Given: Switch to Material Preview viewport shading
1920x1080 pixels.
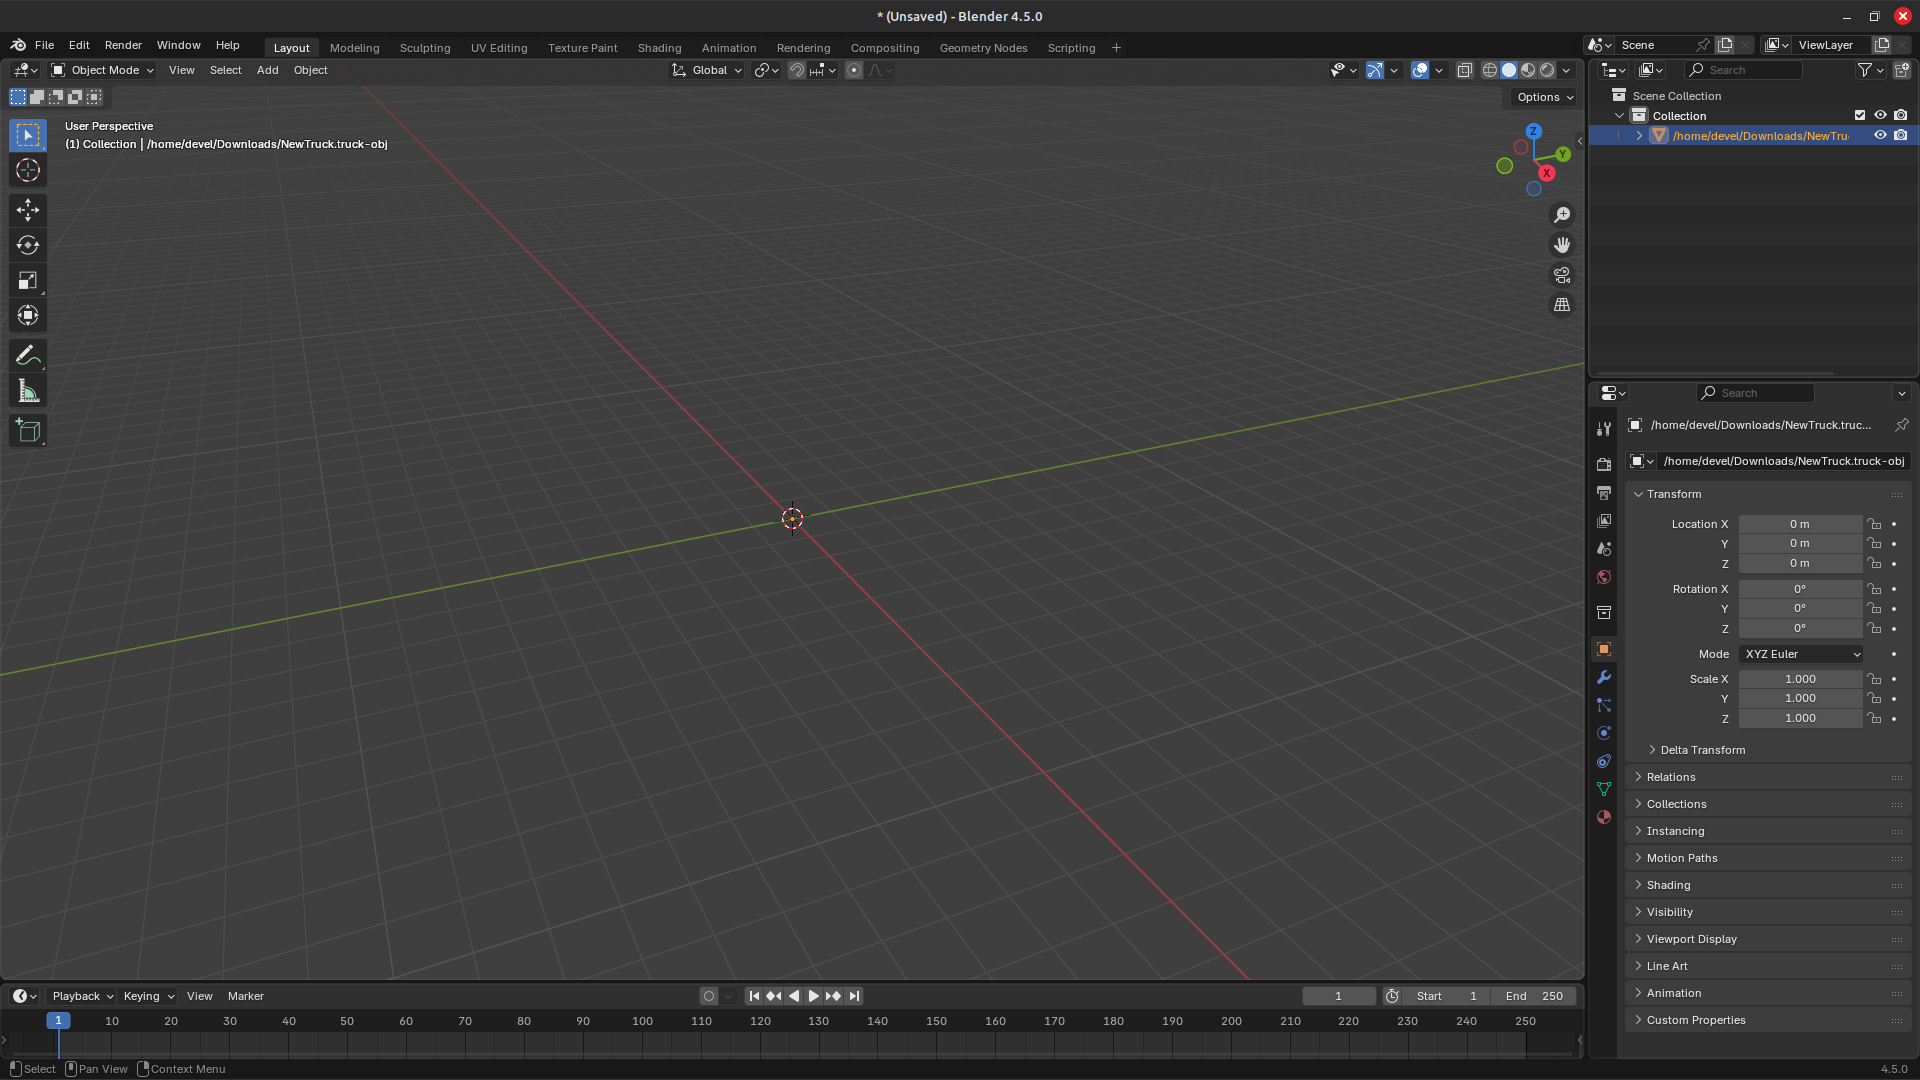Looking at the screenshot, I should [1528, 70].
